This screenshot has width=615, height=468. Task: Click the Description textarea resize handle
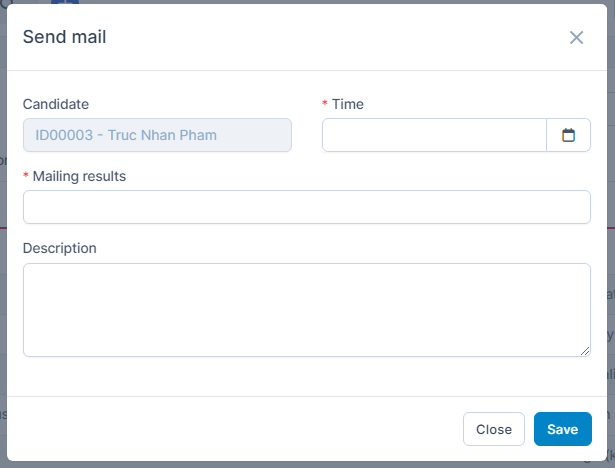pyautogui.click(x=585, y=351)
